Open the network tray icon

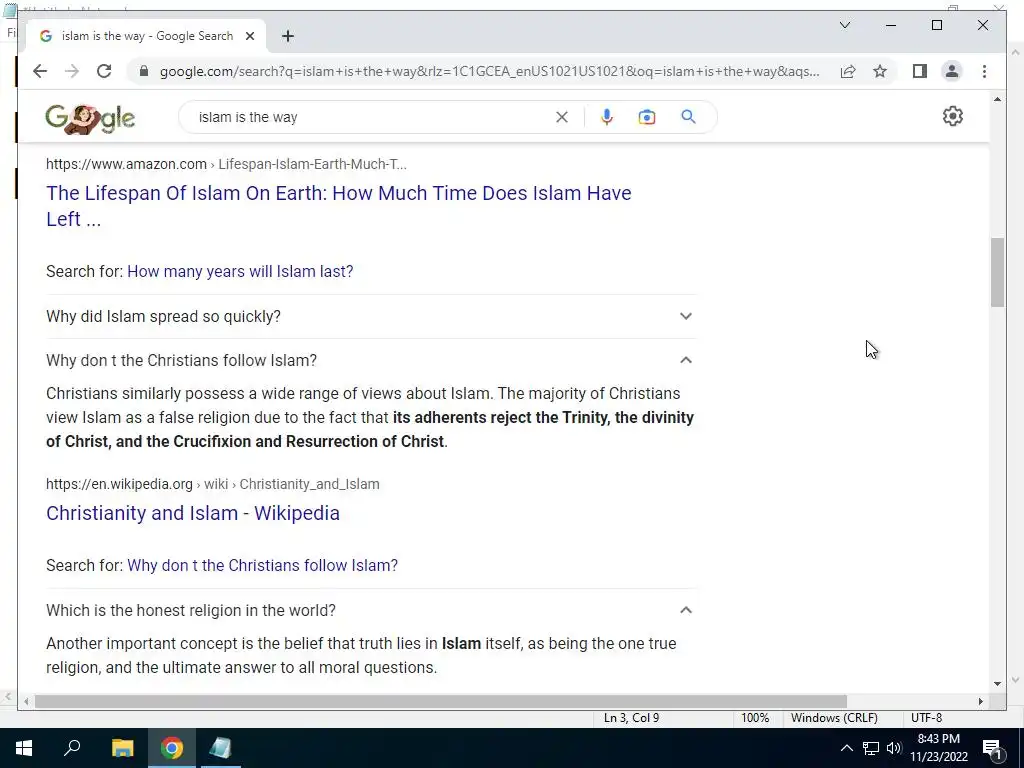871,748
